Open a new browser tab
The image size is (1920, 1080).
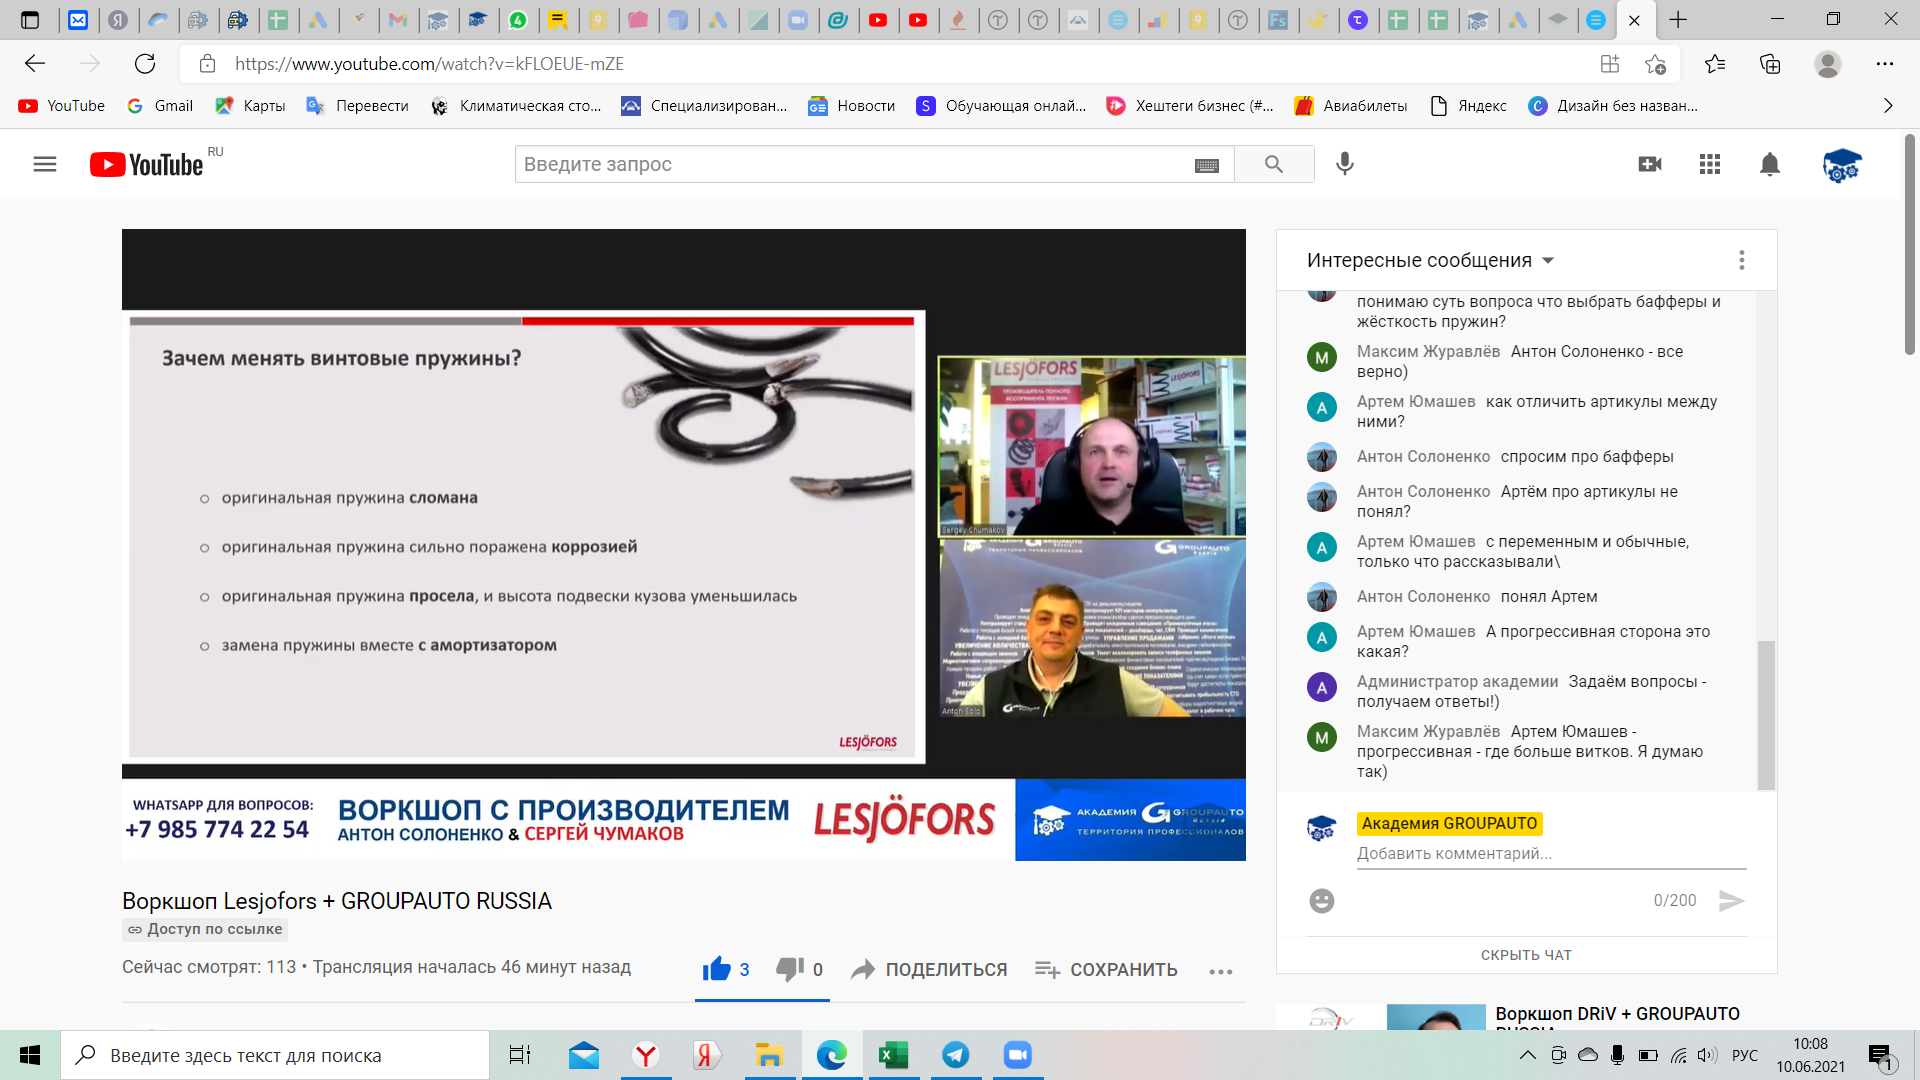(1678, 20)
